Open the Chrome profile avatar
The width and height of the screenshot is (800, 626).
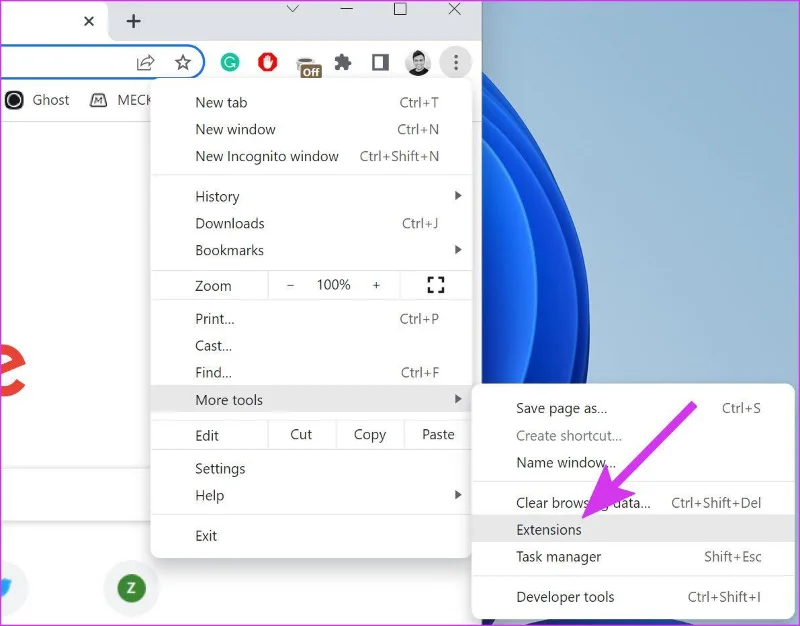point(417,63)
